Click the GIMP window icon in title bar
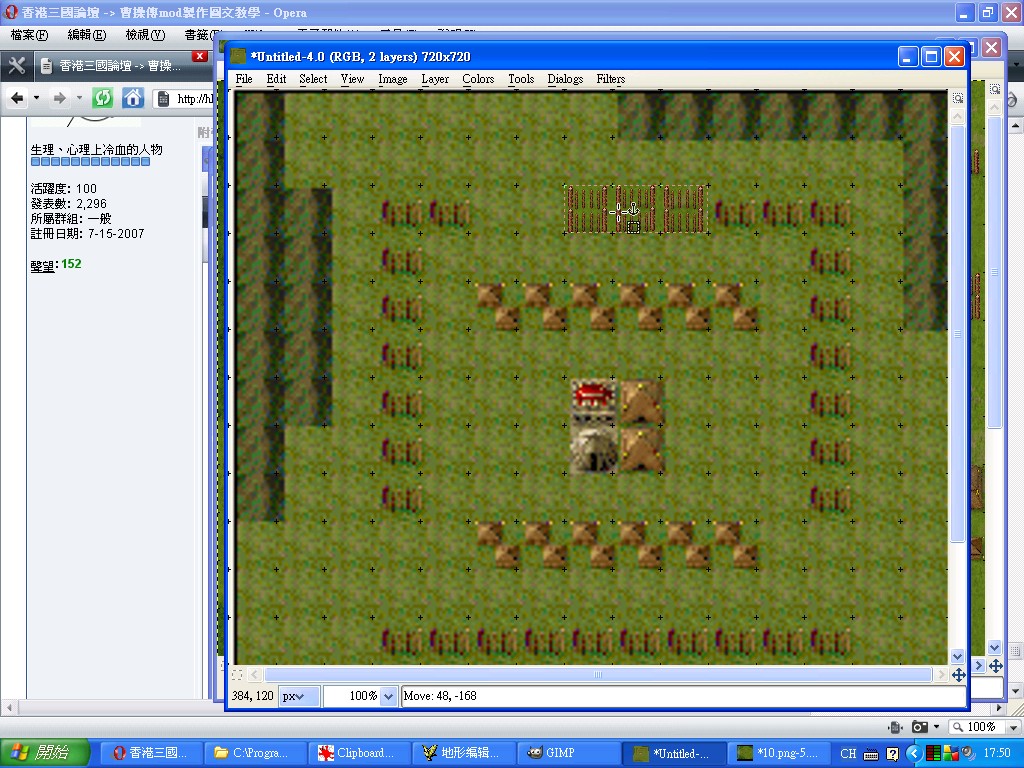 239,57
